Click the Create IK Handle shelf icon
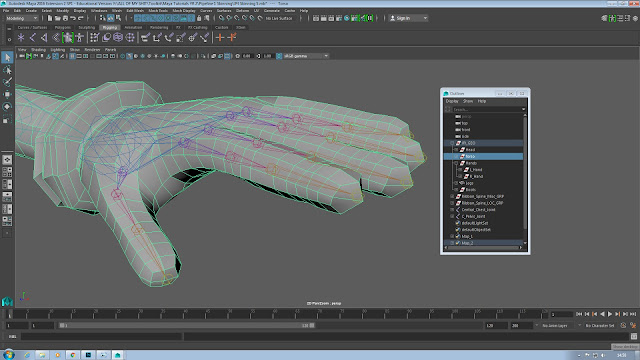 coord(44,38)
